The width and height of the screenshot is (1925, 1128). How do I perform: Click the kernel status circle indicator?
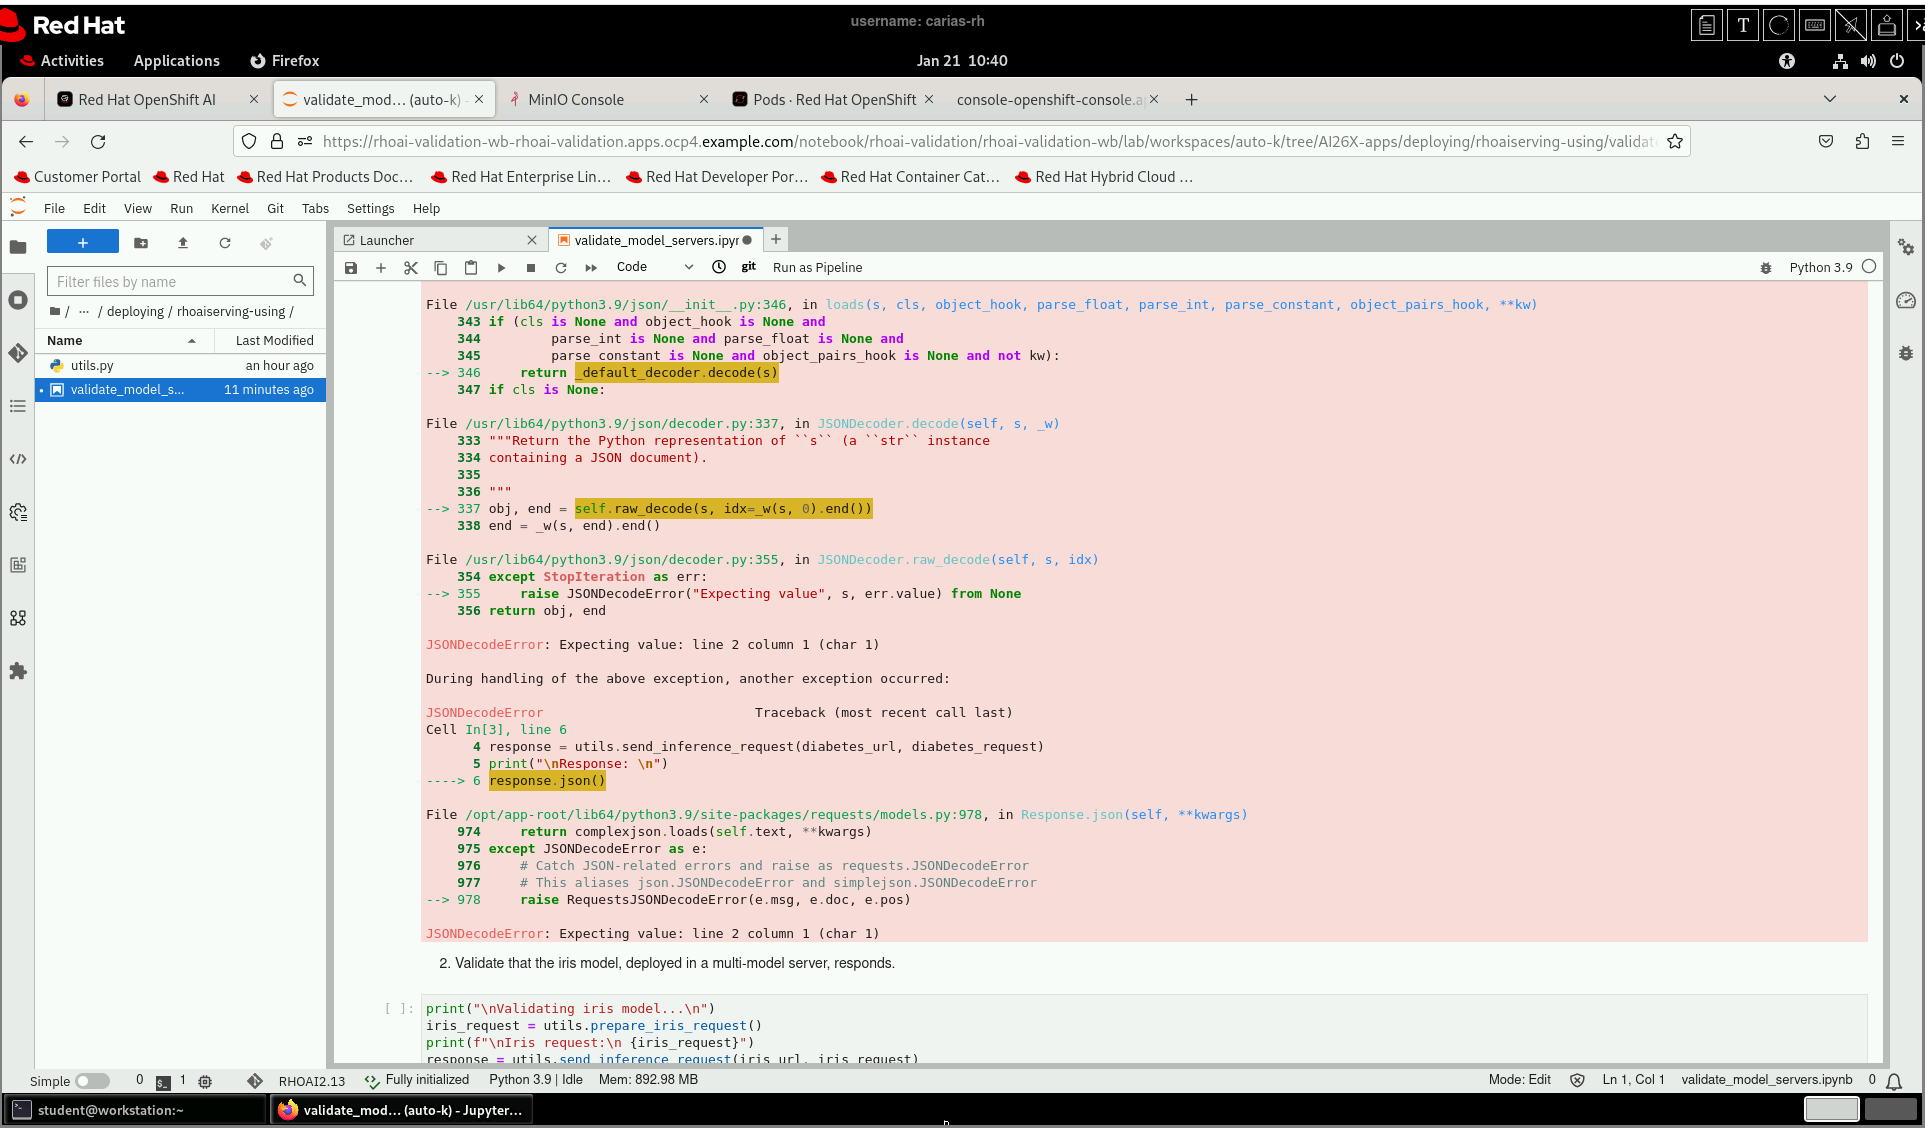[x=1869, y=267]
